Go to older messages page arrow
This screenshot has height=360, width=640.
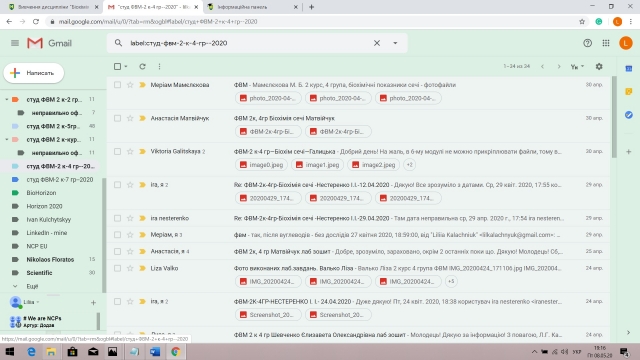(559, 66)
